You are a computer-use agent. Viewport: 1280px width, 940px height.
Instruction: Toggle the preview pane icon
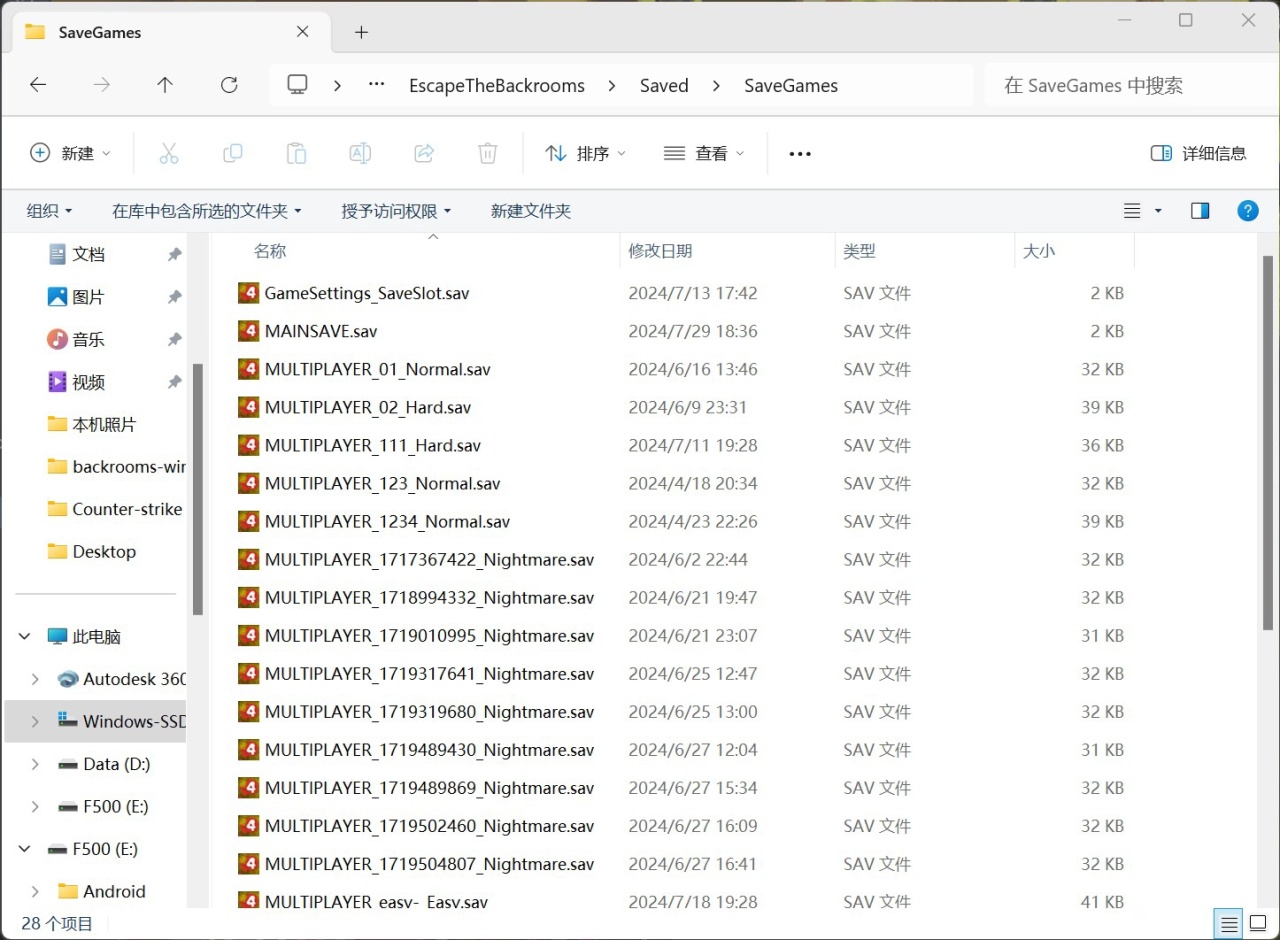[1200, 211]
